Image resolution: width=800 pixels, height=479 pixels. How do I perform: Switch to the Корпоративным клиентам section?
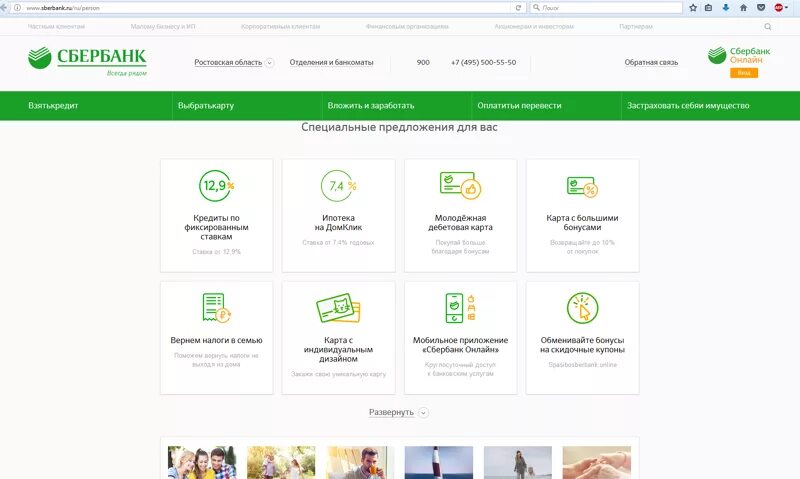pyautogui.click(x=280, y=27)
